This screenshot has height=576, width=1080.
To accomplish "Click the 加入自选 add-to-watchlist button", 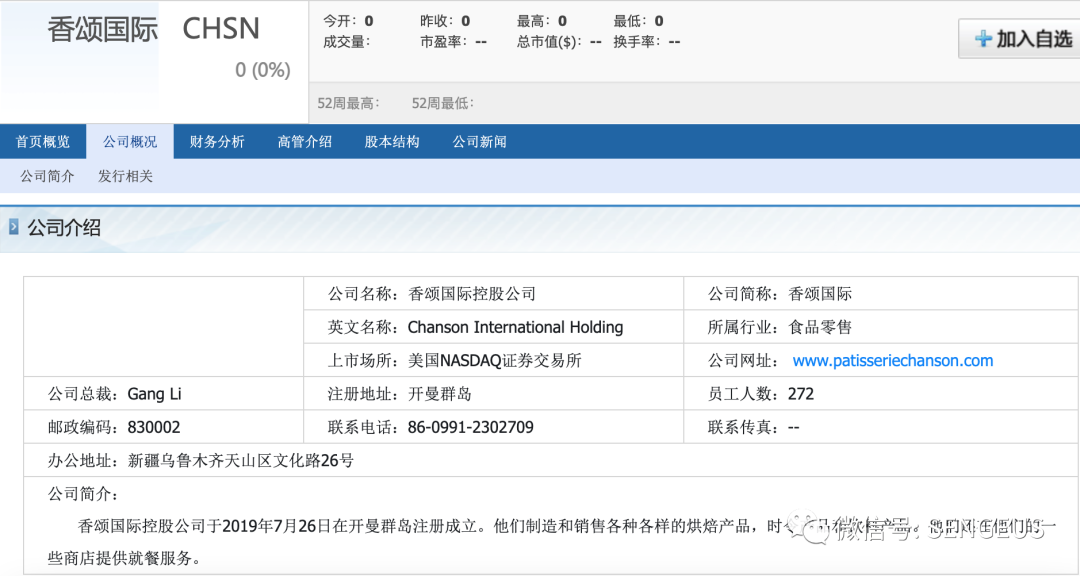I will (1019, 39).
